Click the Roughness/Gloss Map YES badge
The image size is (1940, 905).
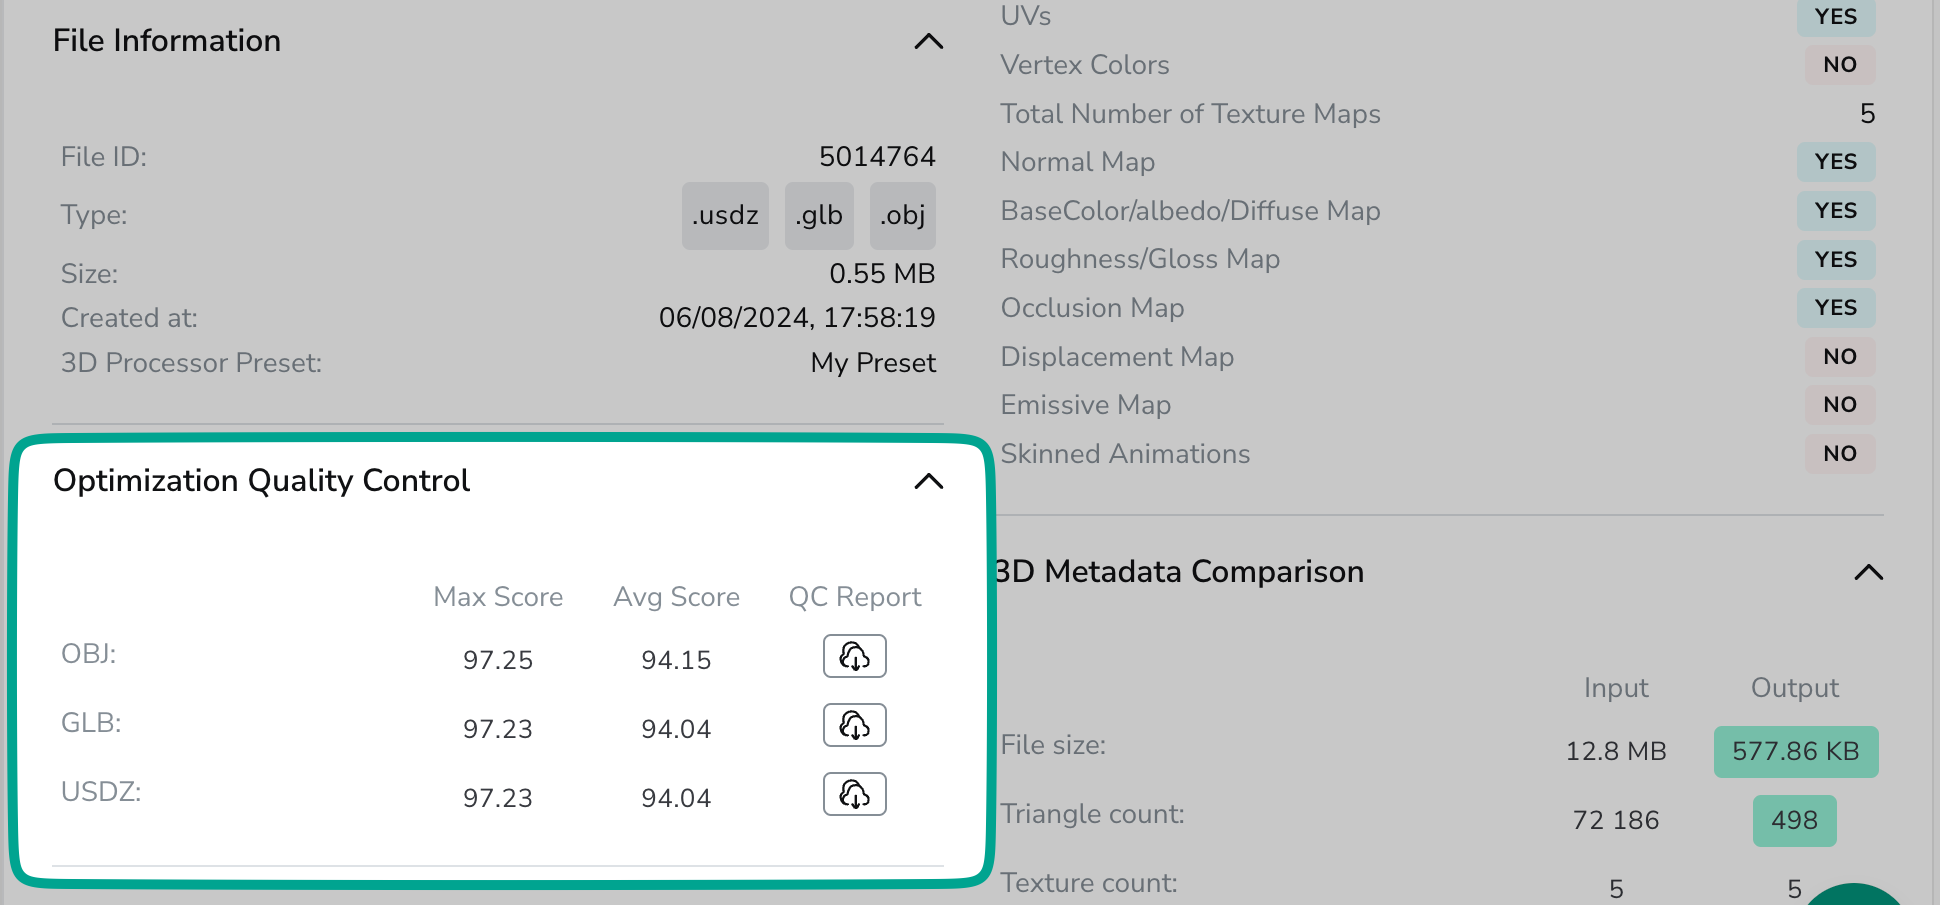[x=1836, y=260]
